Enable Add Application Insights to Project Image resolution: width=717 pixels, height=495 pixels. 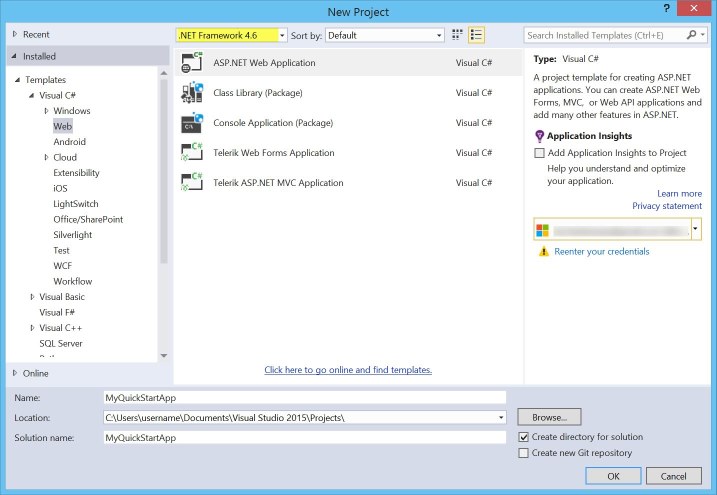(540, 153)
